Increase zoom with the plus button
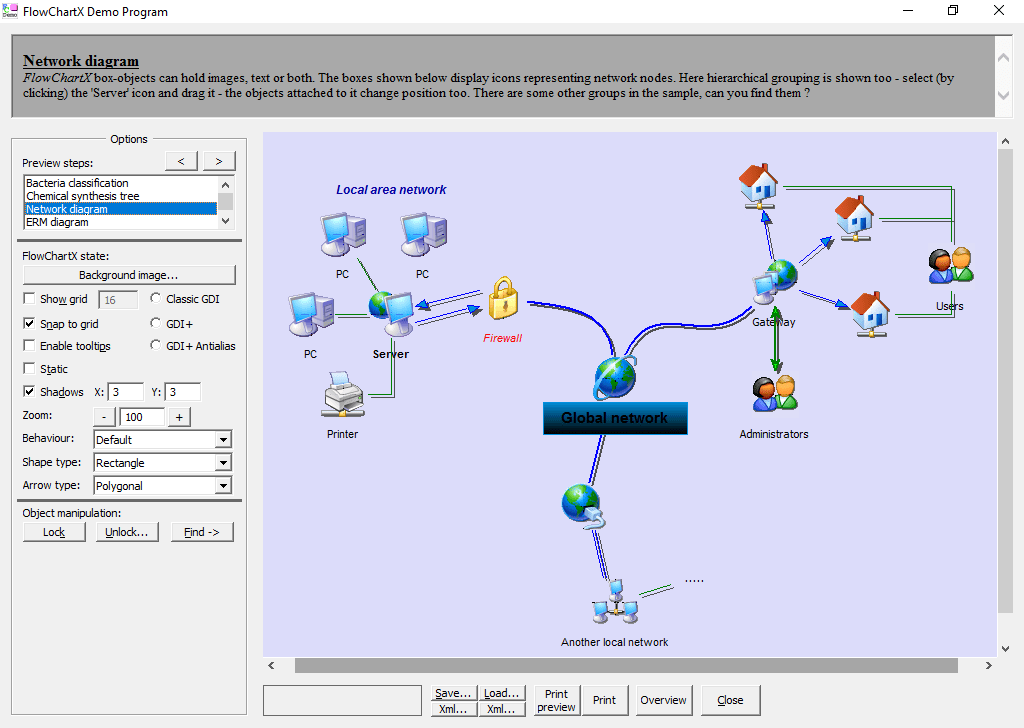 point(179,416)
